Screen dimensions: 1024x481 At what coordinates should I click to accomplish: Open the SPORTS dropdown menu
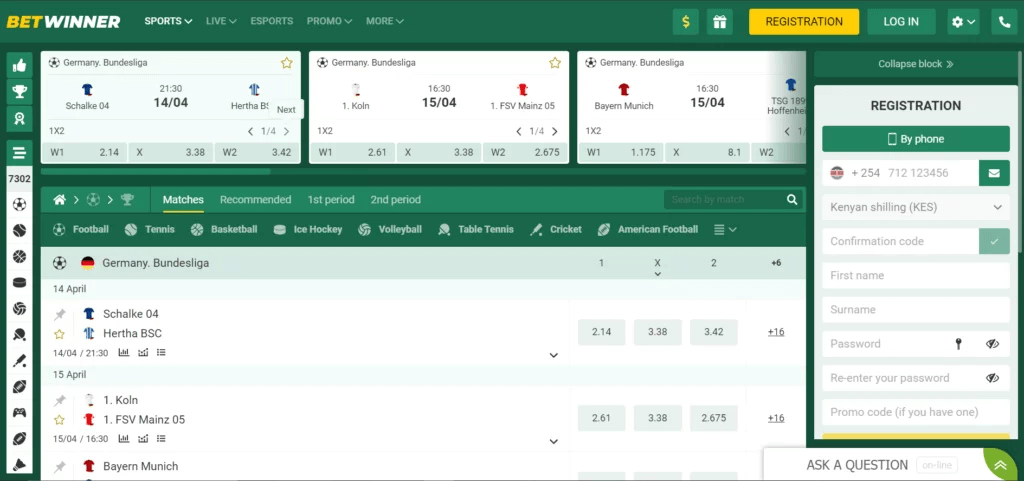[168, 21]
